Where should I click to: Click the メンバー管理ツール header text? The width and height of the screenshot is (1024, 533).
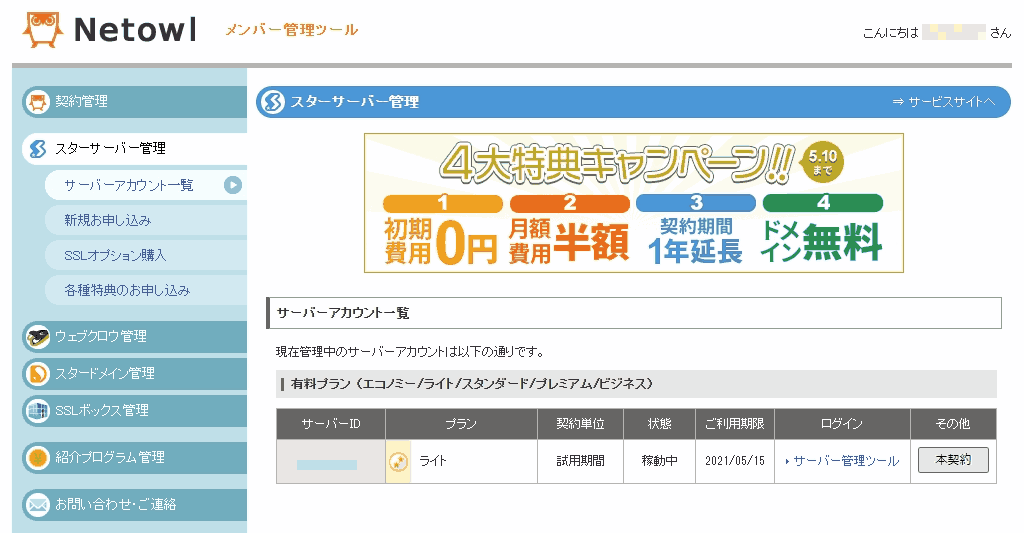click(x=291, y=30)
